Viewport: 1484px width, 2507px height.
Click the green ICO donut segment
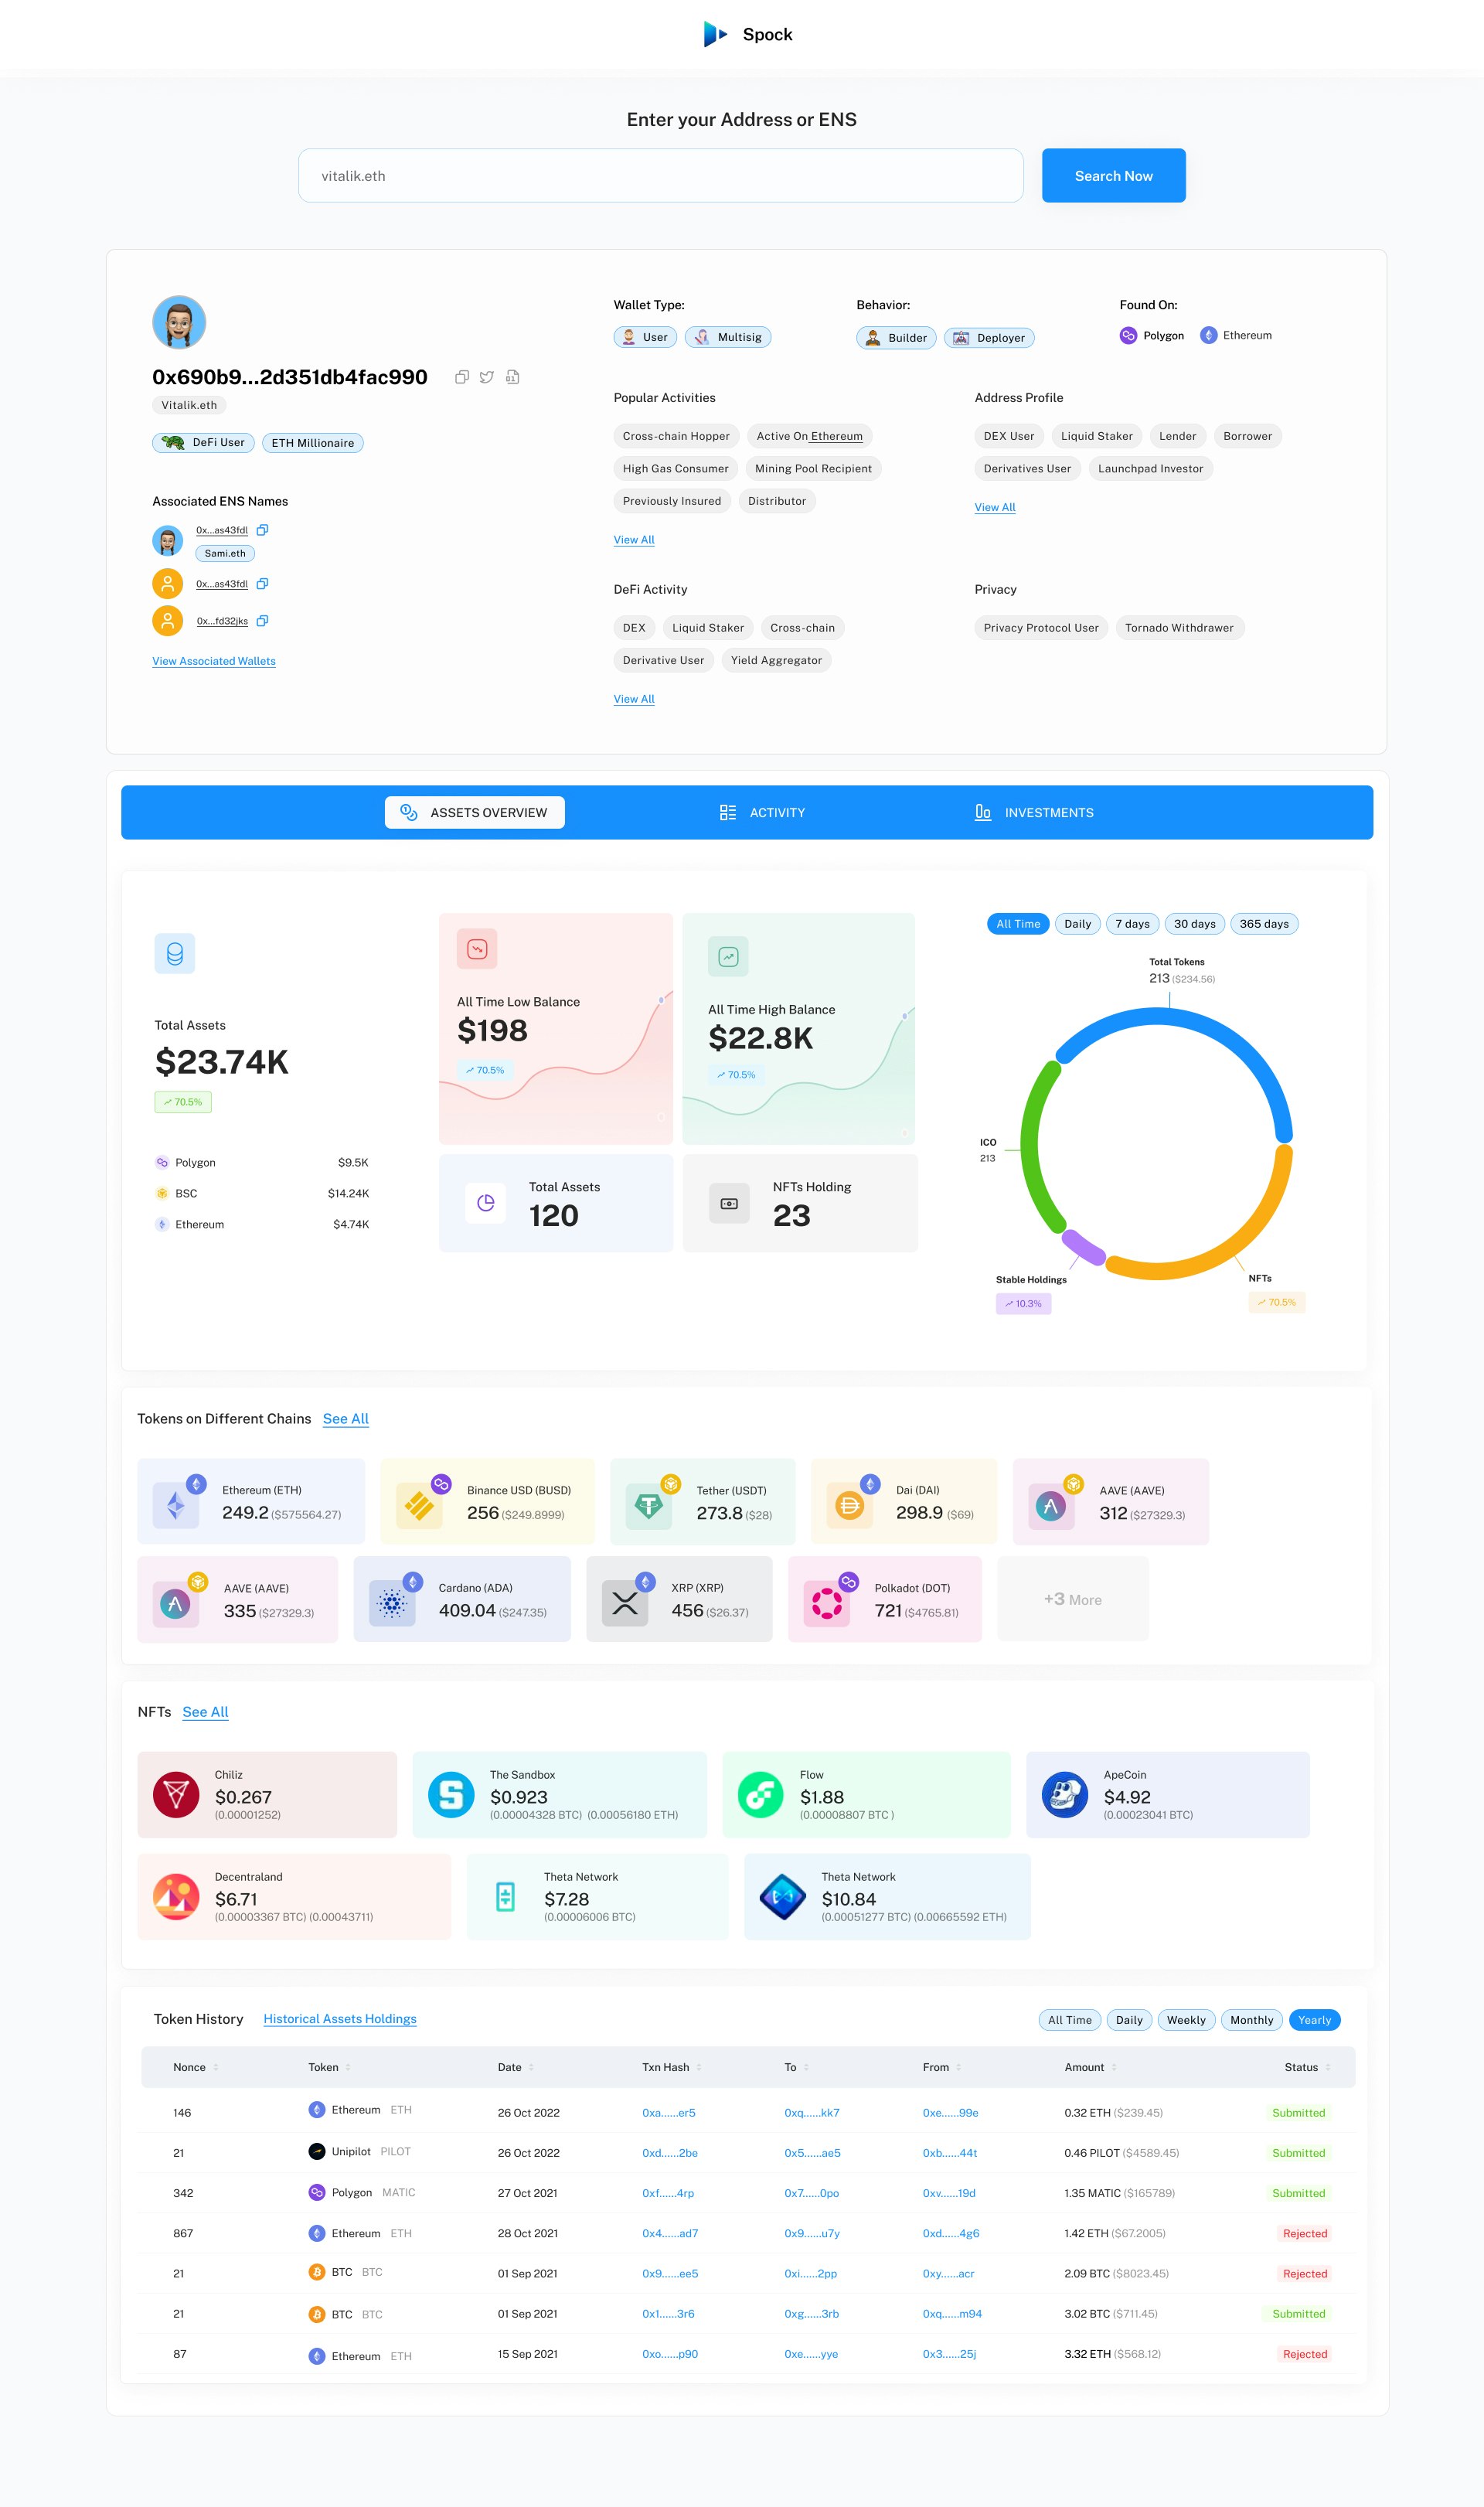point(1031,1144)
